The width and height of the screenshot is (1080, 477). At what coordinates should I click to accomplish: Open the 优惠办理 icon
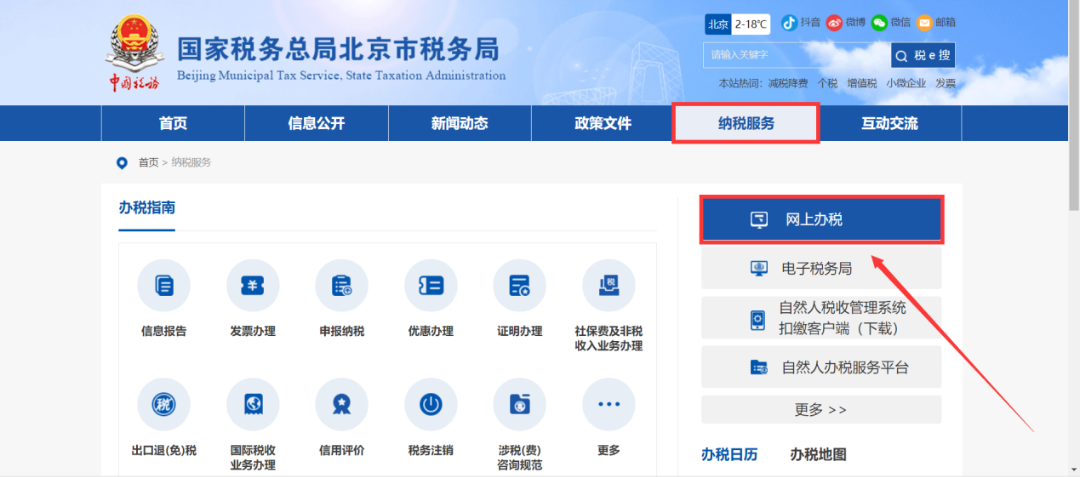tap(430, 286)
